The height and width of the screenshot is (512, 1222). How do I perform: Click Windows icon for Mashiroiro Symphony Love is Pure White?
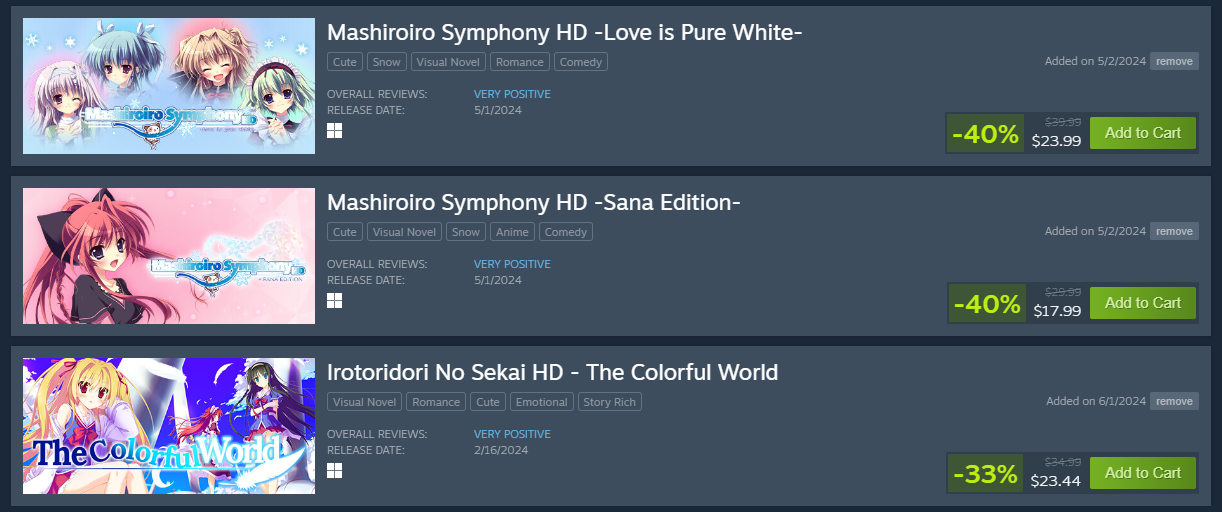(334, 131)
